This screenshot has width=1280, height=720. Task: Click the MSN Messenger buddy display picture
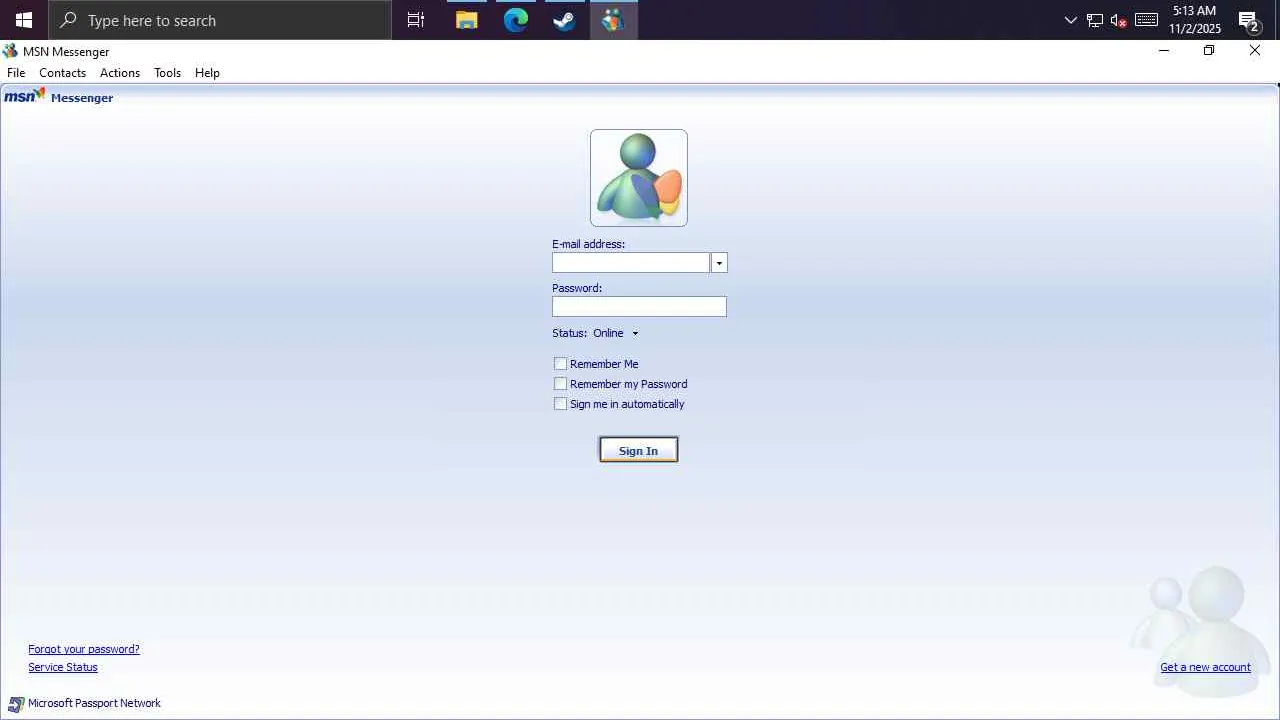[639, 178]
